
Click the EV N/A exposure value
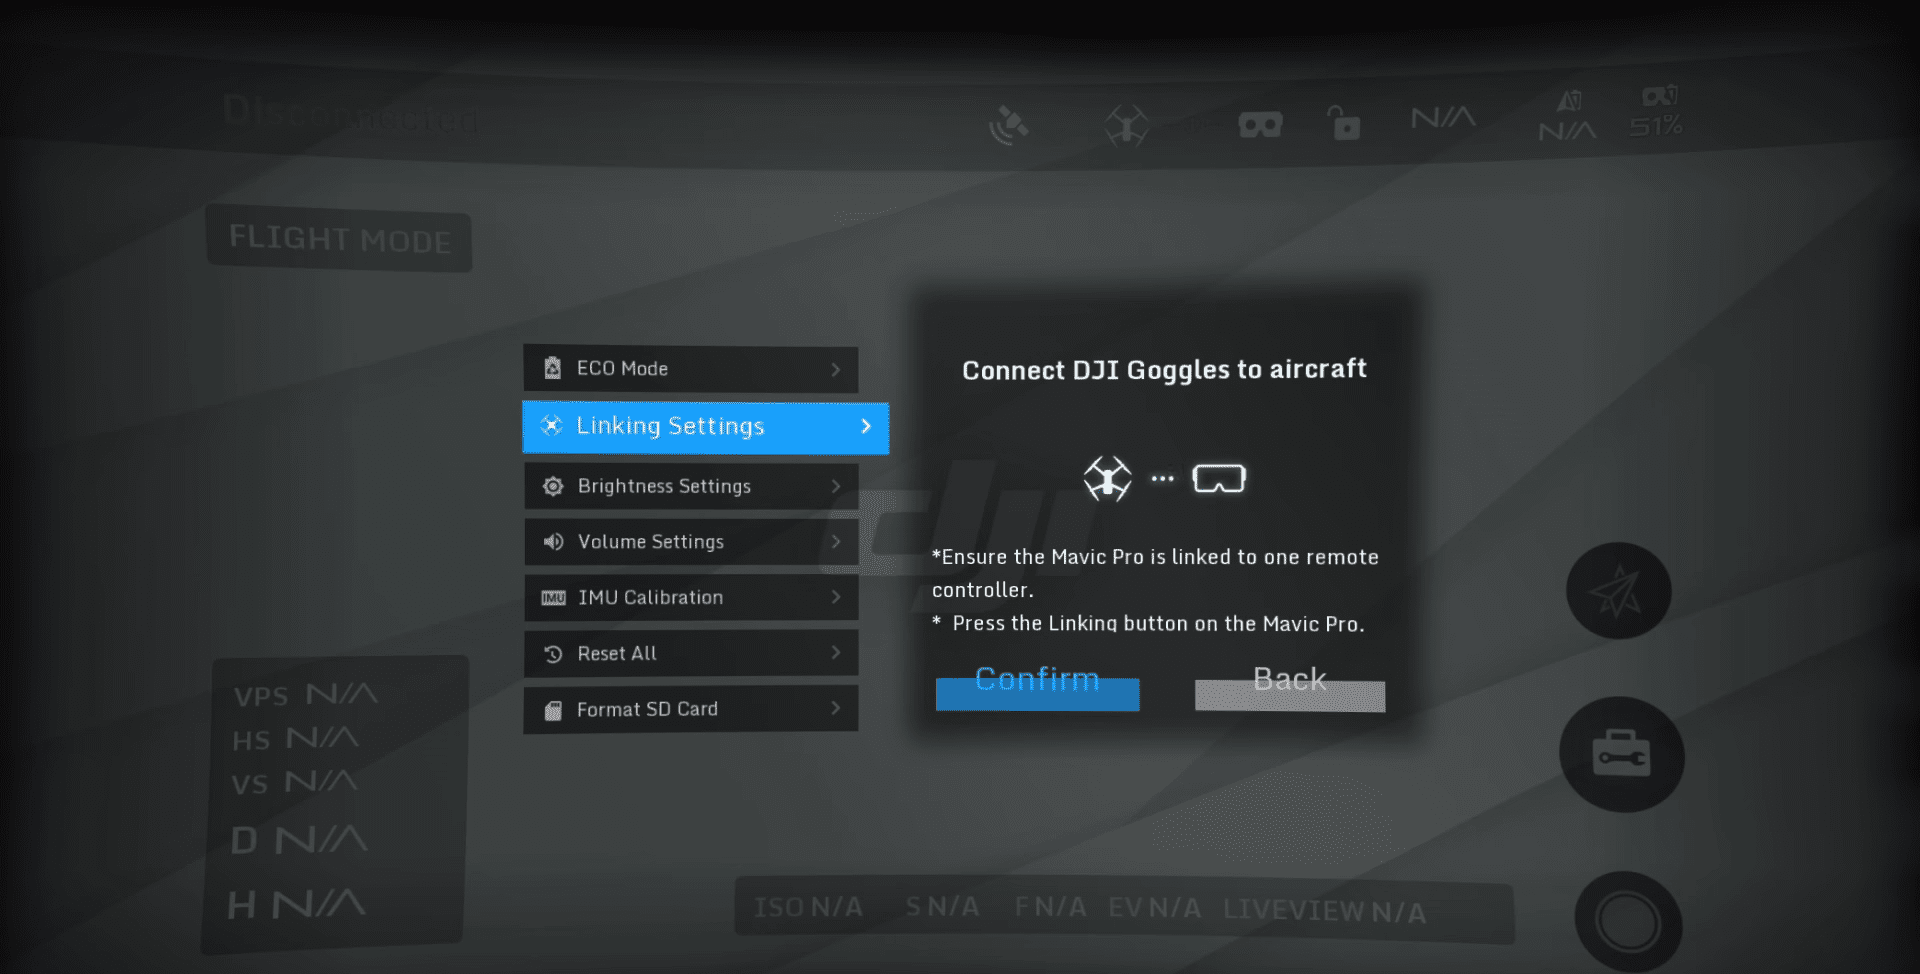1154,908
